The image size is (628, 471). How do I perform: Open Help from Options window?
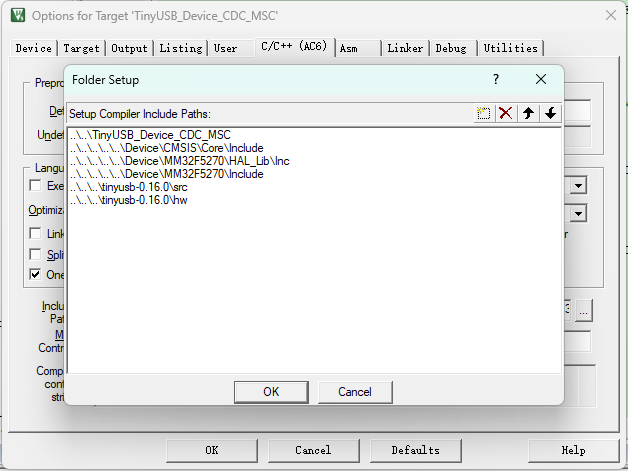tap(574, 451)
